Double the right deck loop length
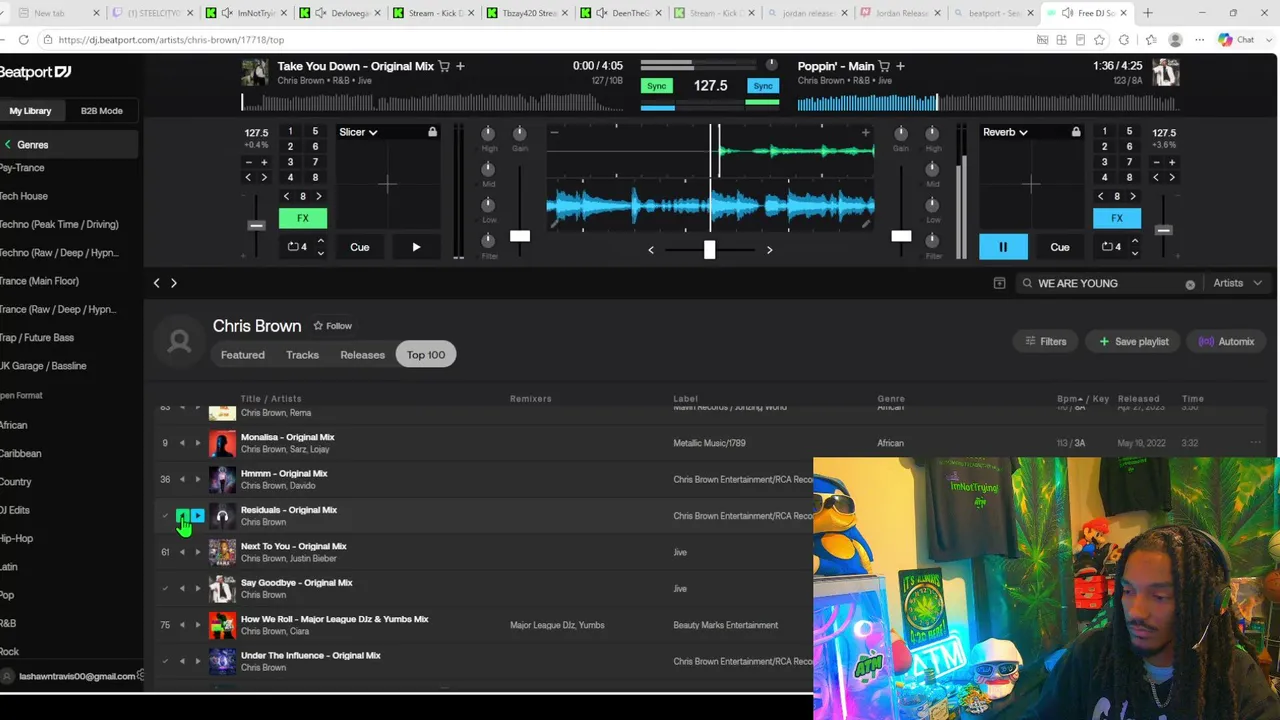Viewport: 1280px width, 720px height. pyautogui.click(x=1133, y=197)
